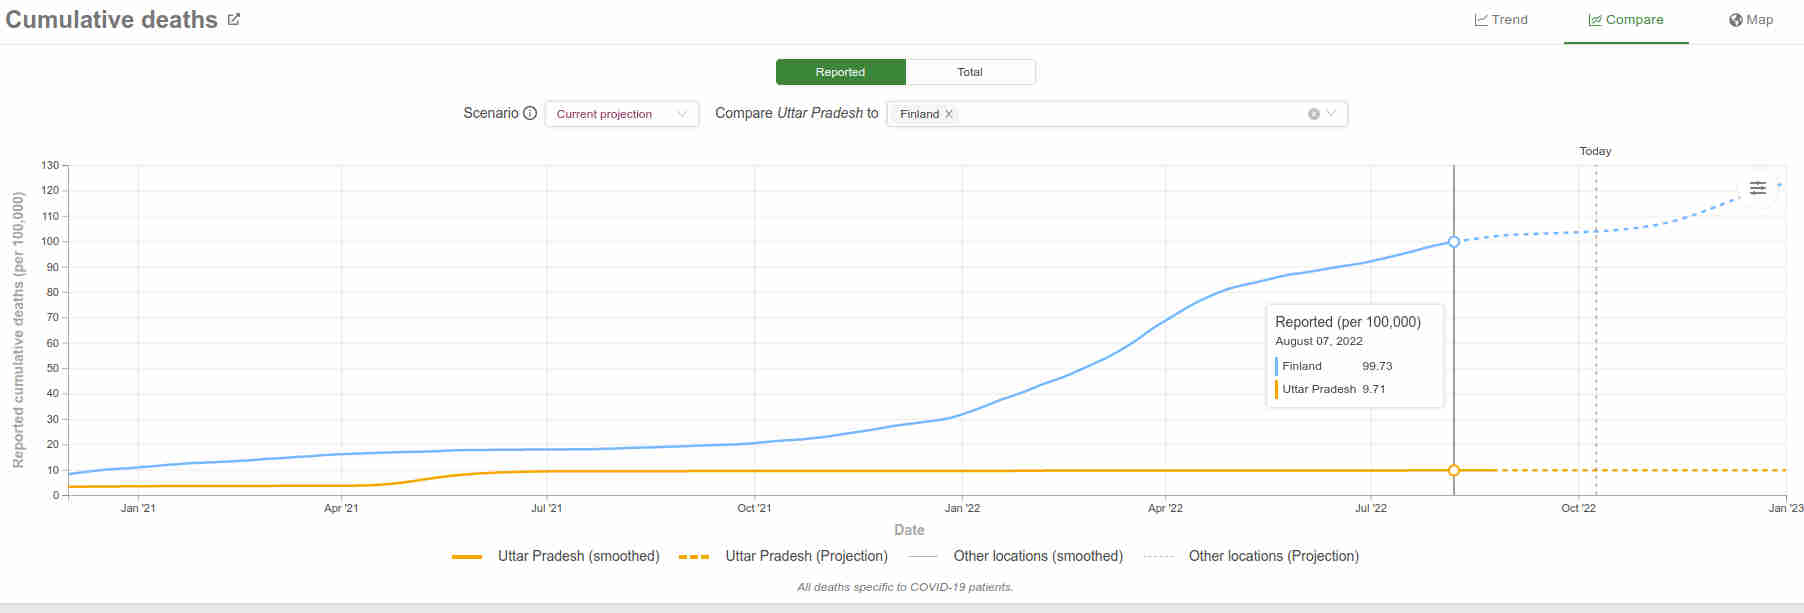Click the dashed orange projection legend swatch

click(x=694, y=557)
